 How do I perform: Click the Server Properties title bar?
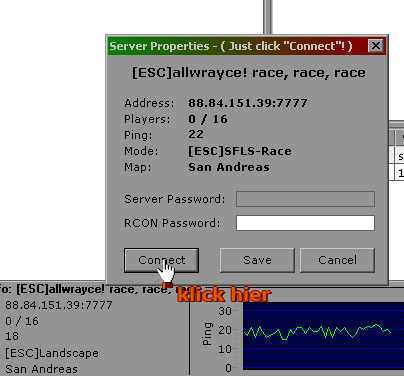point(237,46)
